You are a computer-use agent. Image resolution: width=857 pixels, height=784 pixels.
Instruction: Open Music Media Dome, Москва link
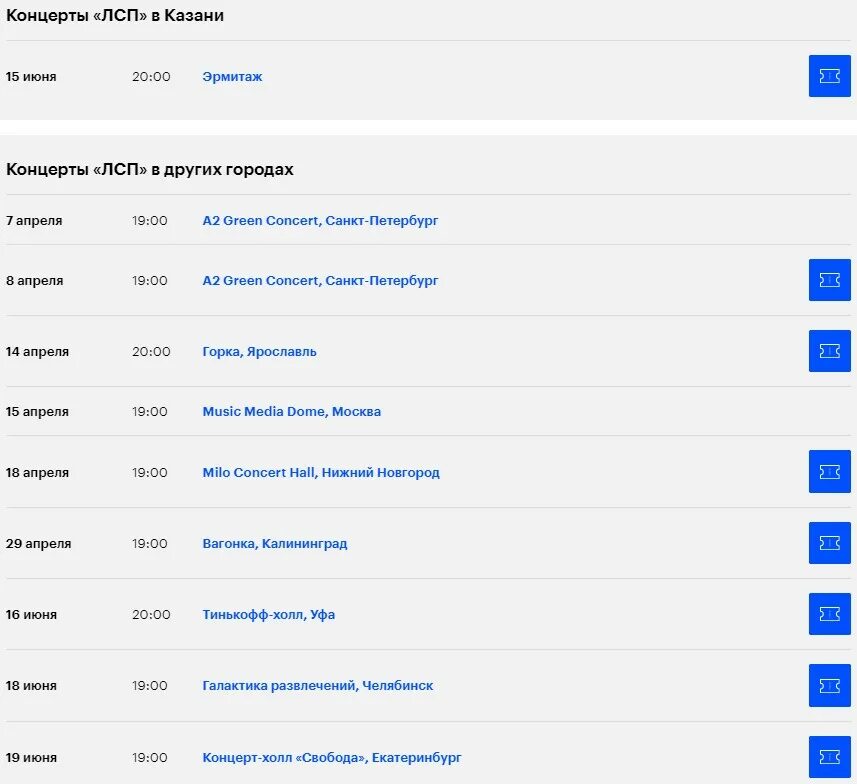point(291,412)
